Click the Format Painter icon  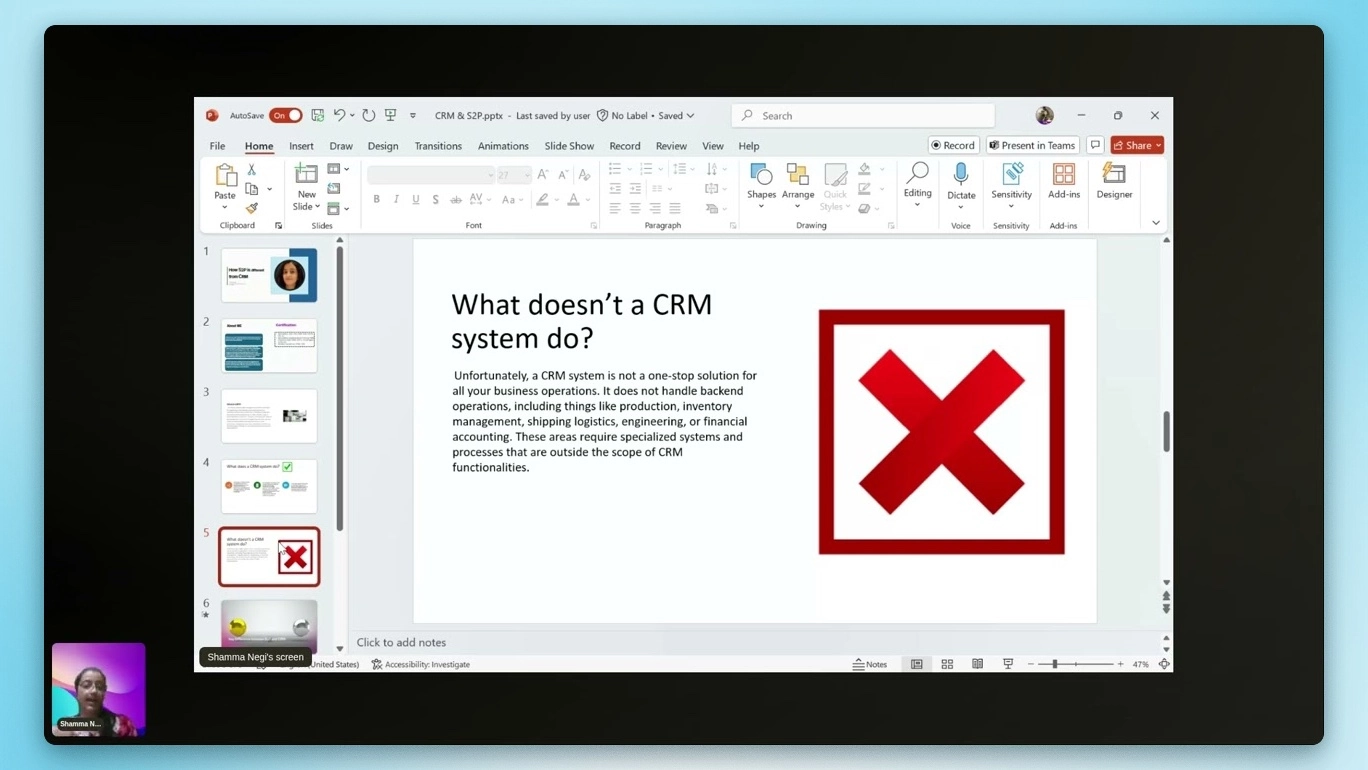point(253,208)
